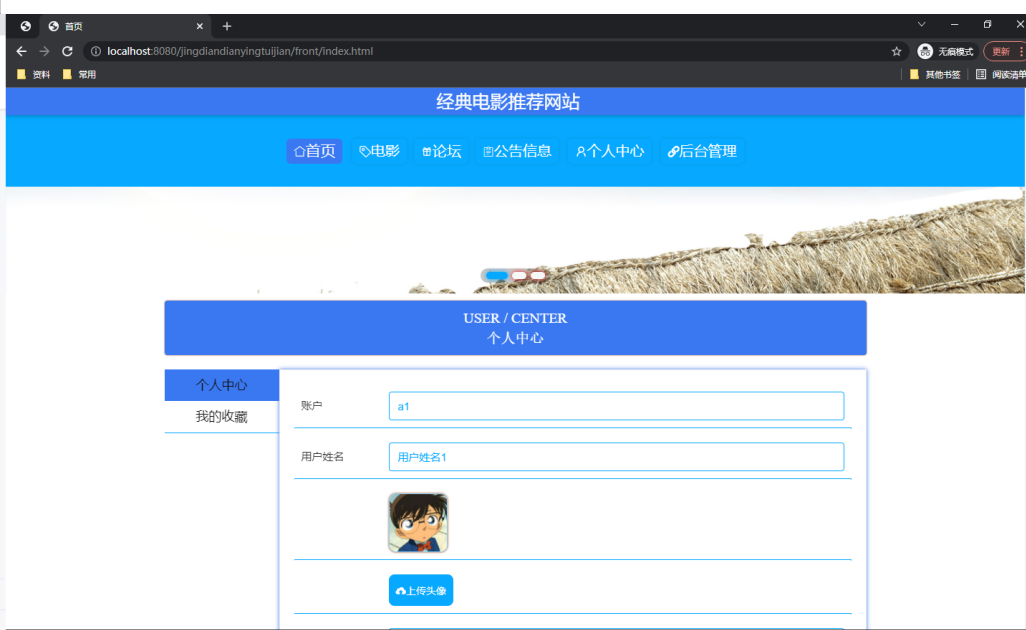Click the 经典电影推荐网站 site title

pyautogui.click(x=508, y=102)
